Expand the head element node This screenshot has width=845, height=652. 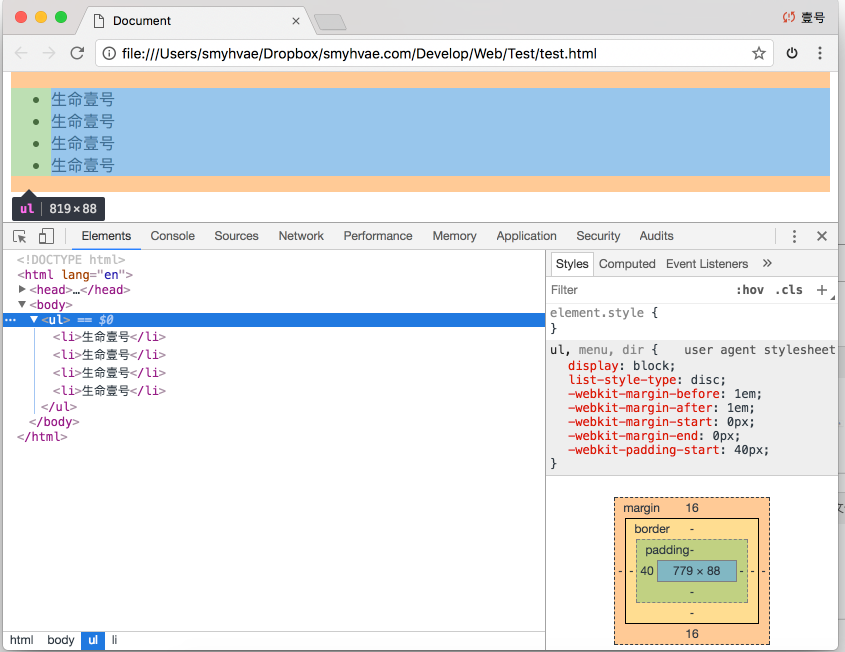(23, 290)
